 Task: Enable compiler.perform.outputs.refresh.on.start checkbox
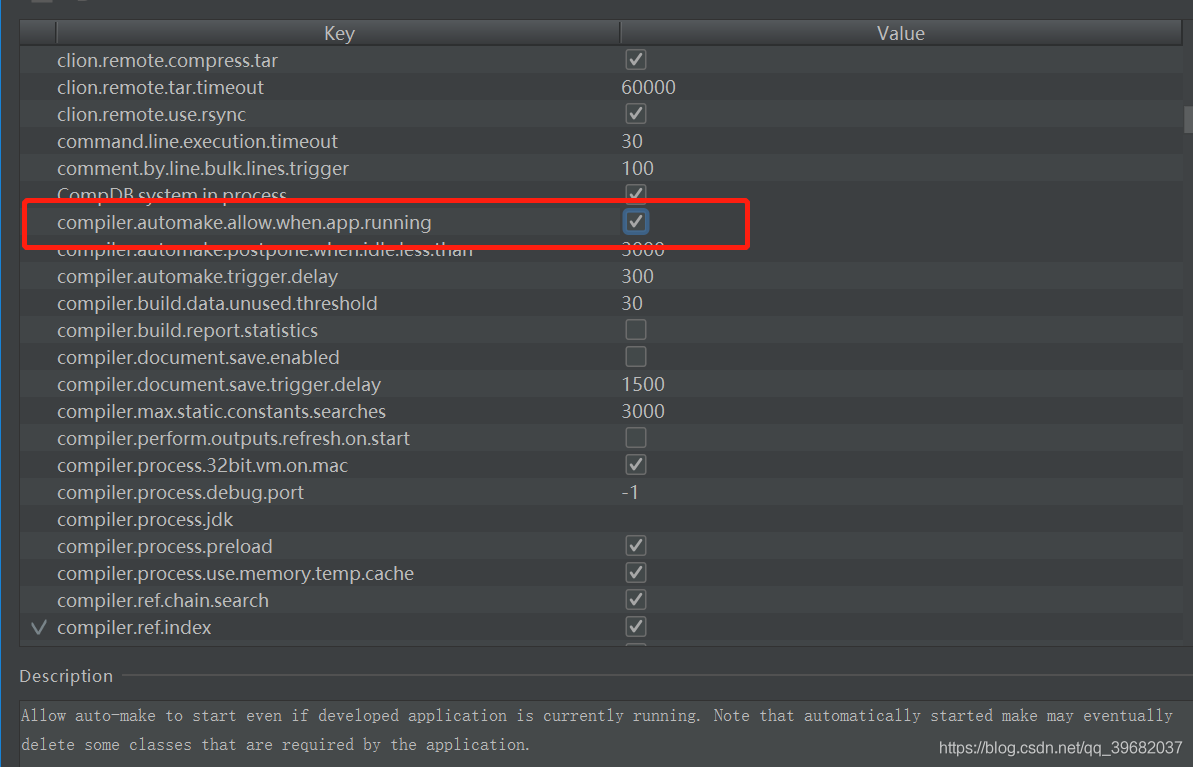pyautogui.click(x=636, y=438)
